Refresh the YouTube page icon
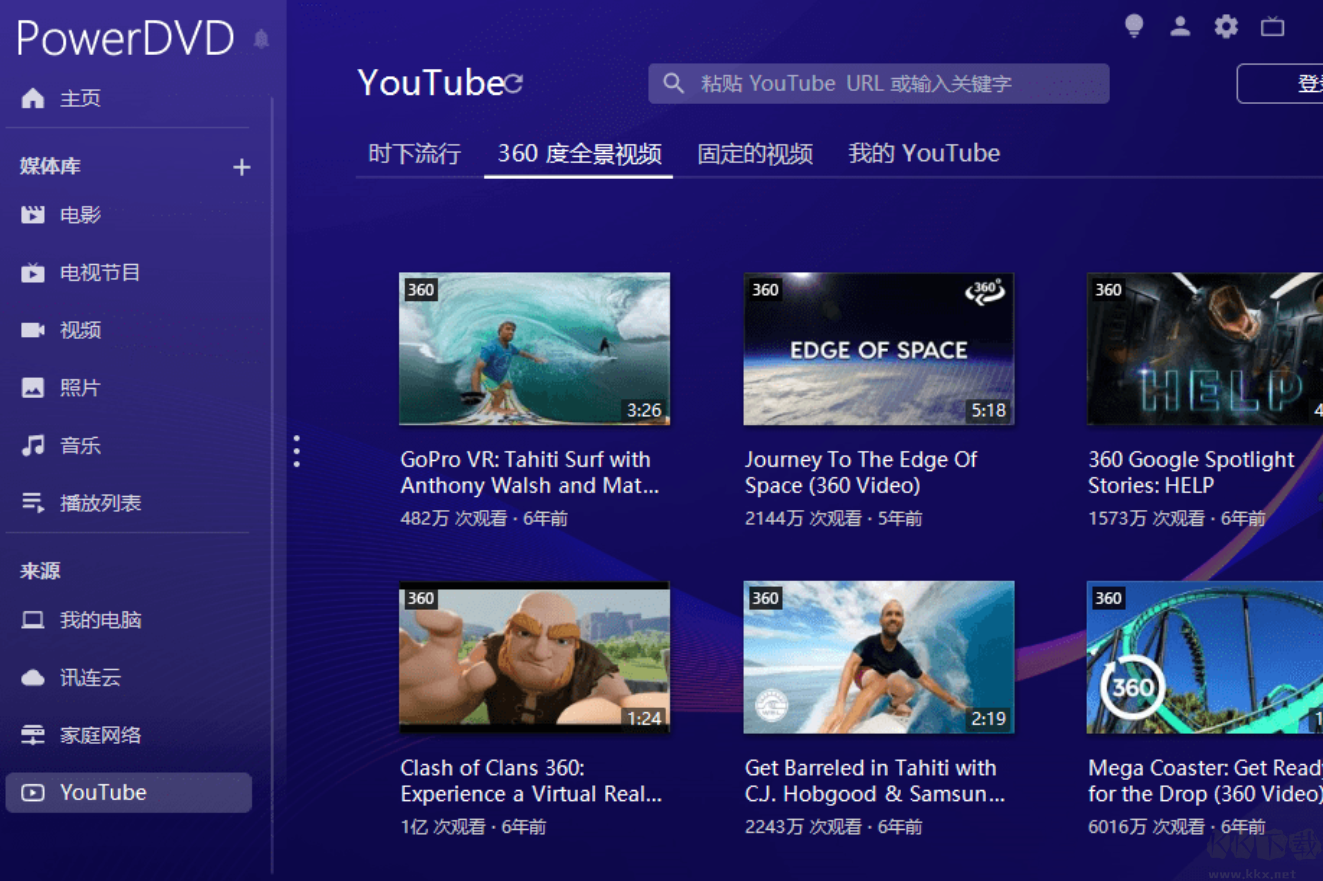1323x881 pixels. (513, 84)
